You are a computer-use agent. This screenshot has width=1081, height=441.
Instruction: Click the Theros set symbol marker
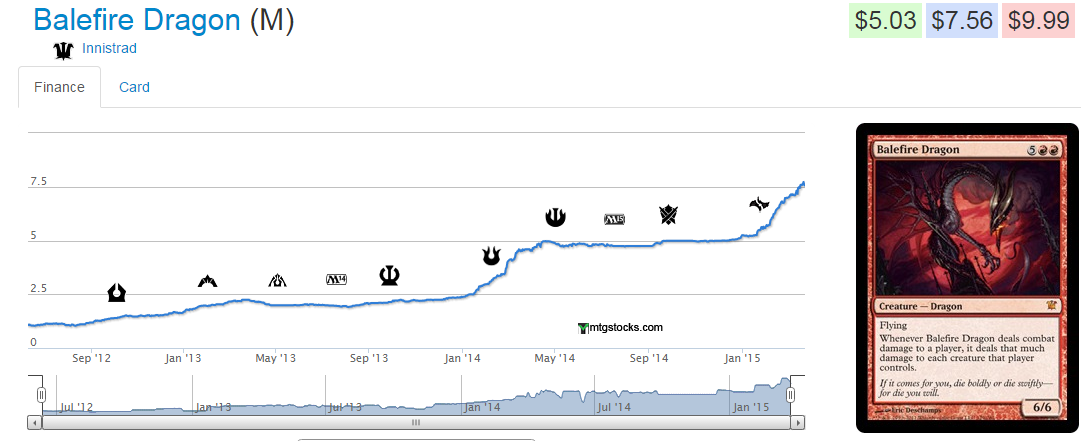[390, 275]
